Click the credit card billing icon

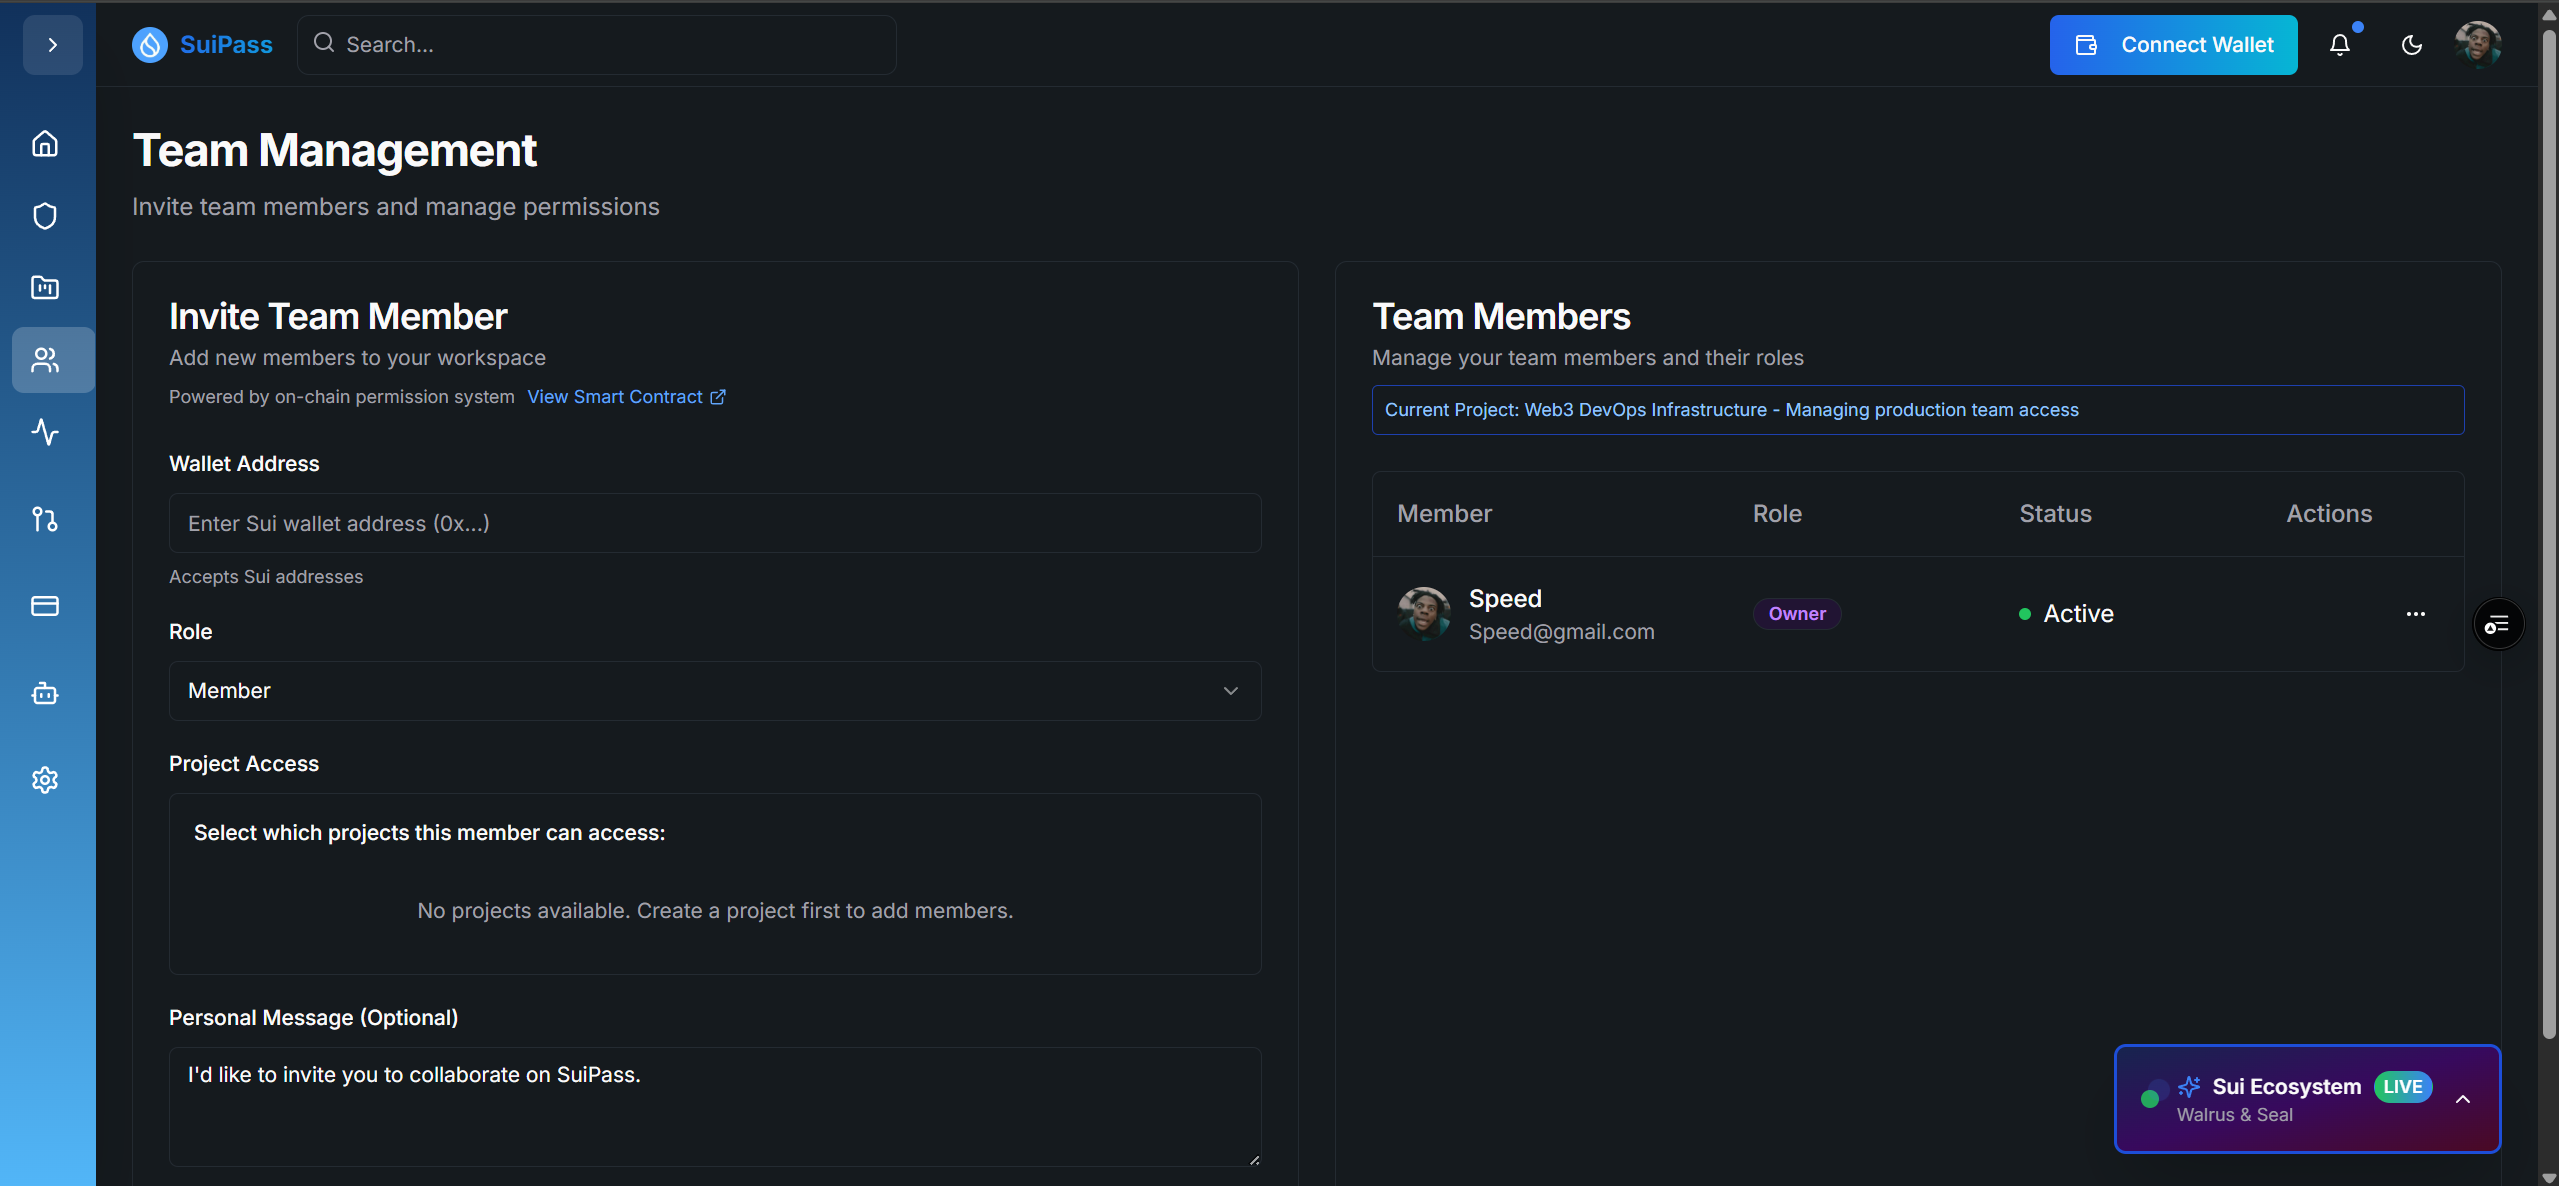pos(45,606)
